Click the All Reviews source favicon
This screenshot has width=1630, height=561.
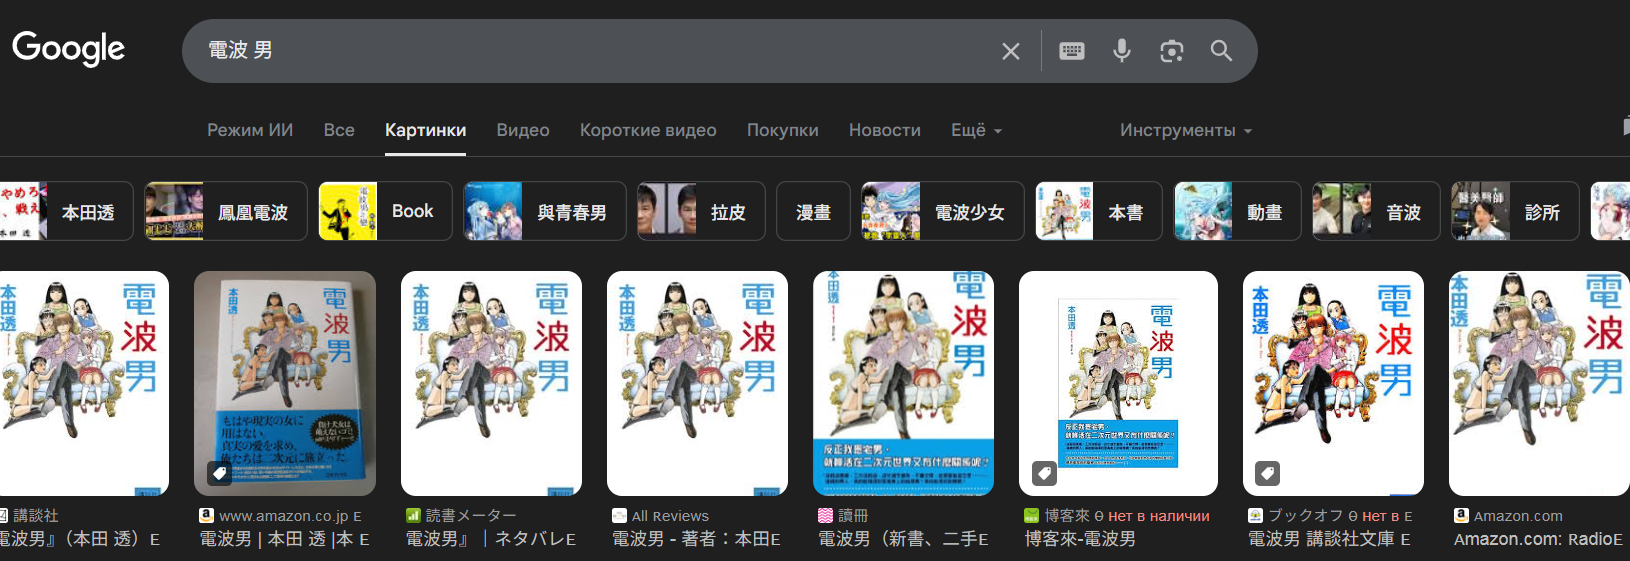[619, 516]
